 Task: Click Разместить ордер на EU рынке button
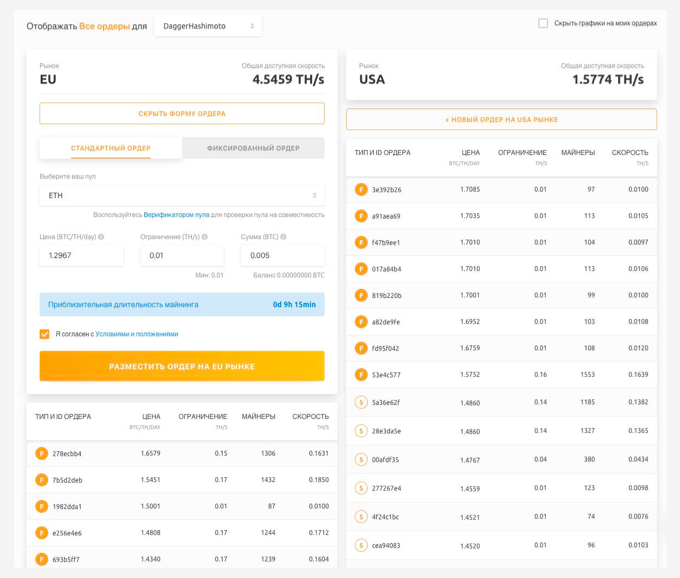[x=182, y=366]
